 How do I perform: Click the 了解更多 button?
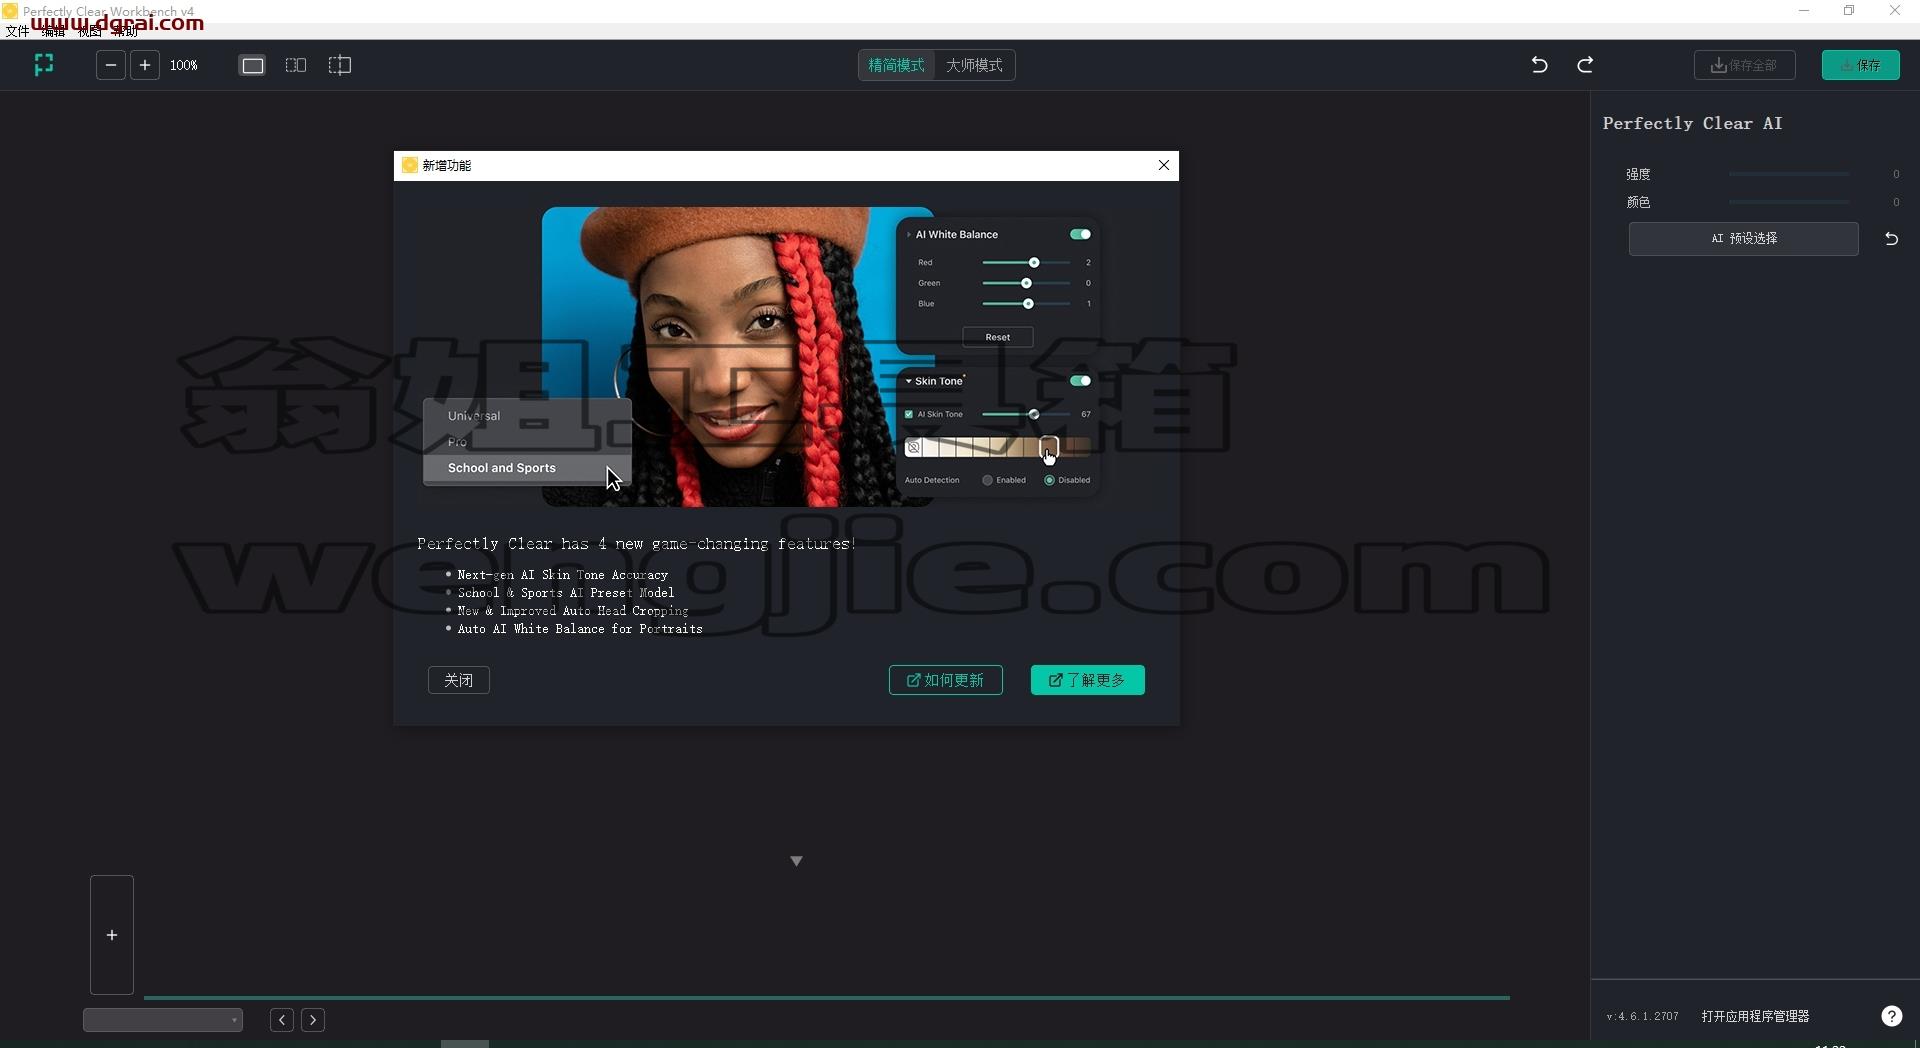tap(1087, 680)
